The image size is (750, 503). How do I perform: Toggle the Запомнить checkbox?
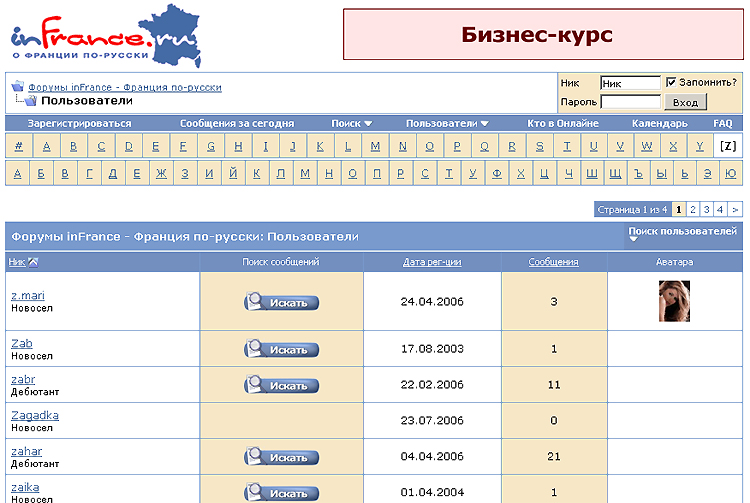coord(672,82)
